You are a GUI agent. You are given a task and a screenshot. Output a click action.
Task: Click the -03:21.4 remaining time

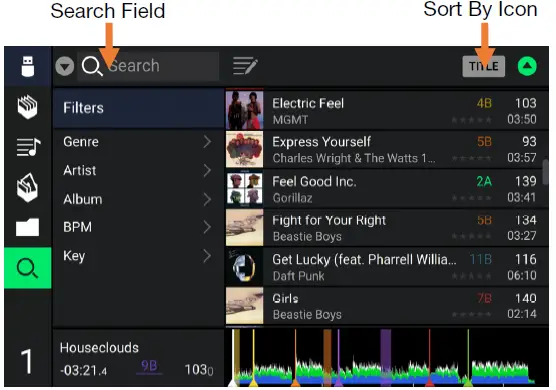[x=83, y=371]
